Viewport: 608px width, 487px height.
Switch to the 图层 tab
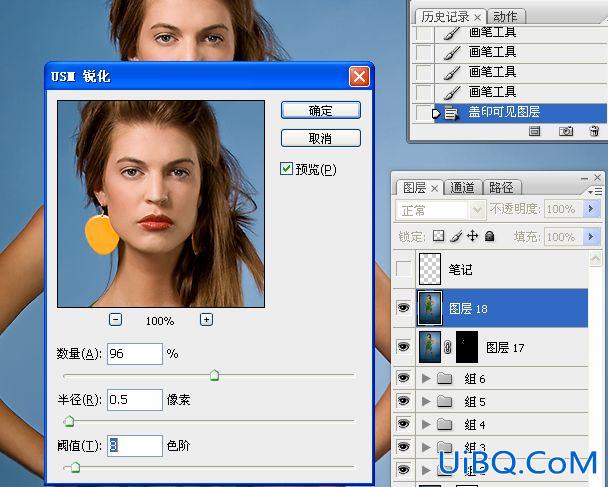pos(415,188)
